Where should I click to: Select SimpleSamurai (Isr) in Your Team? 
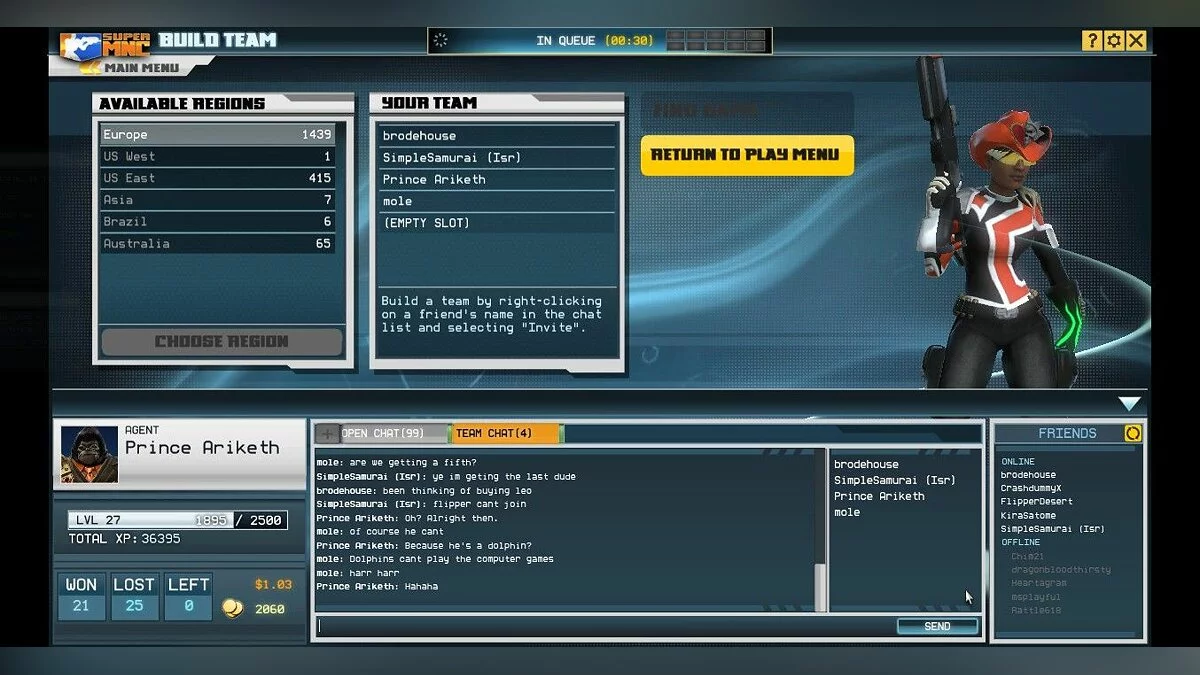click(497, 158)
